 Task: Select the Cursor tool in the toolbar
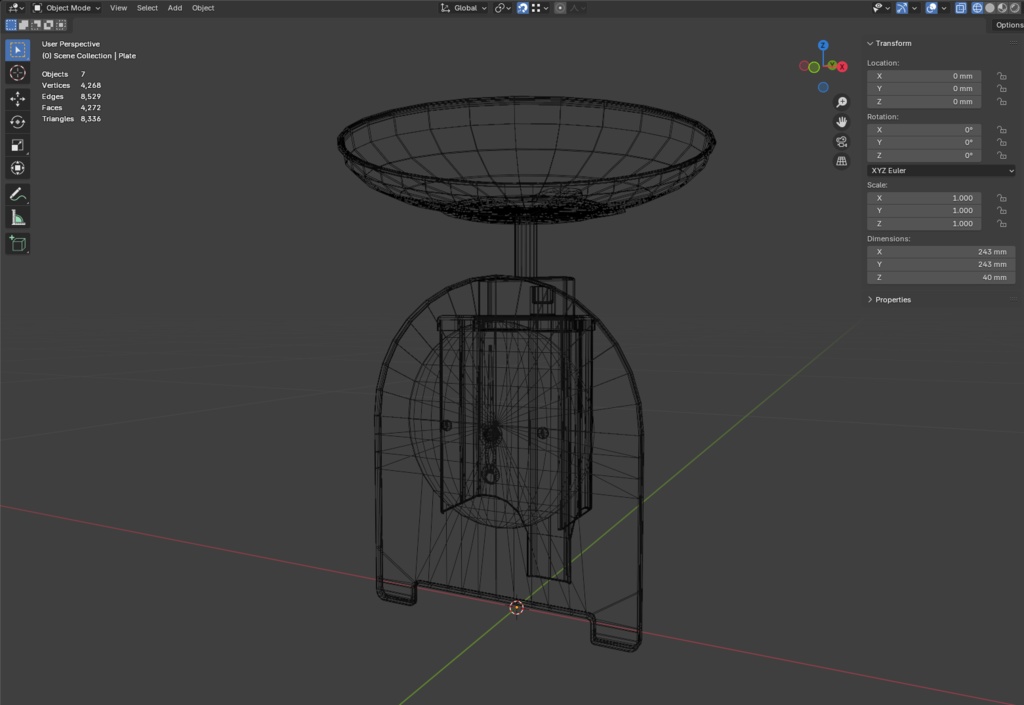tap(18, 73)
